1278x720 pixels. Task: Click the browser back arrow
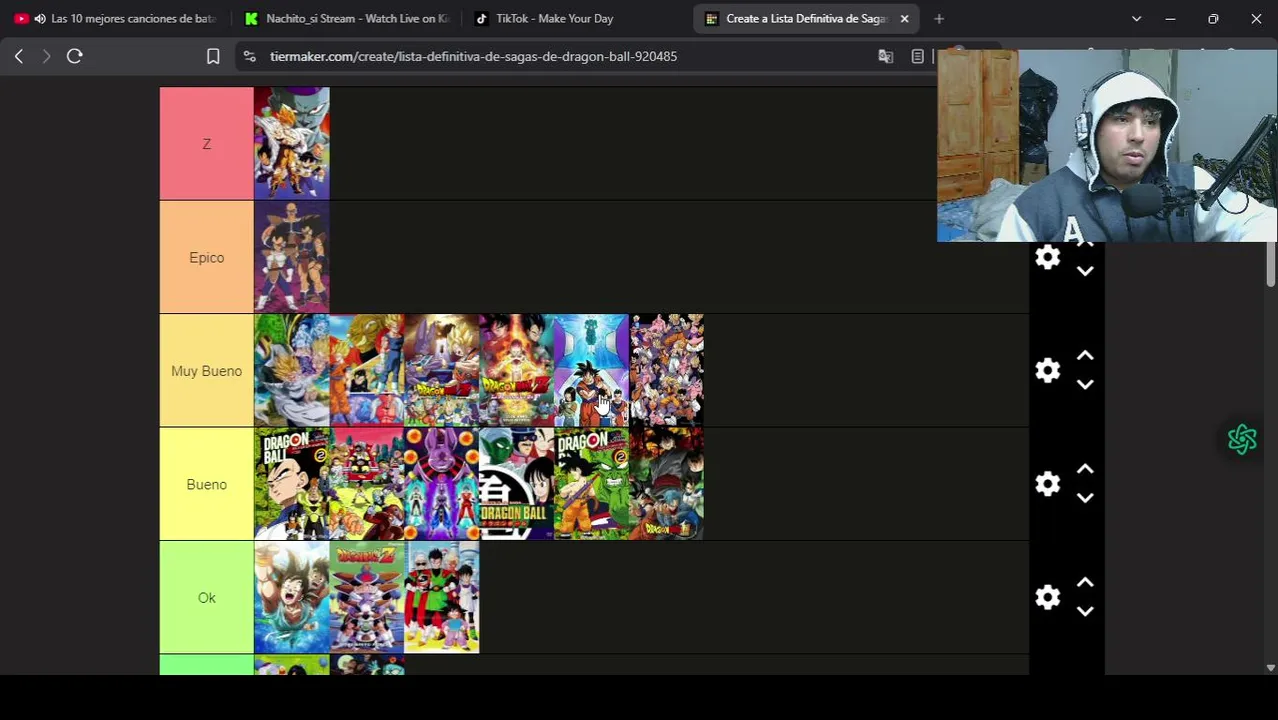click(19, 57)
